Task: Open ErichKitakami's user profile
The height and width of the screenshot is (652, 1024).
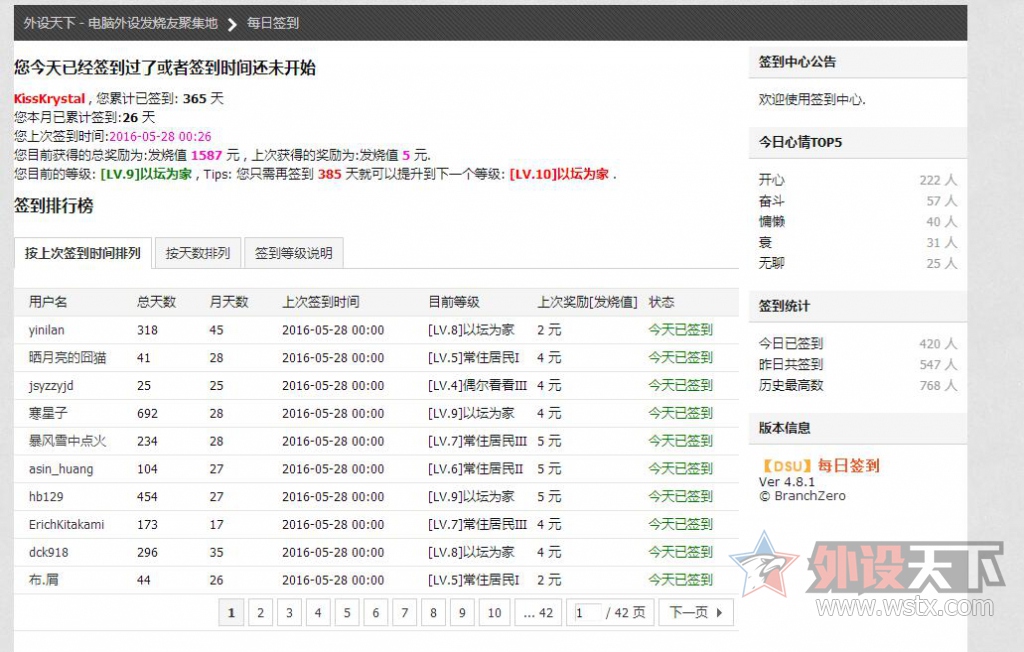Action: tap(66, 524)
